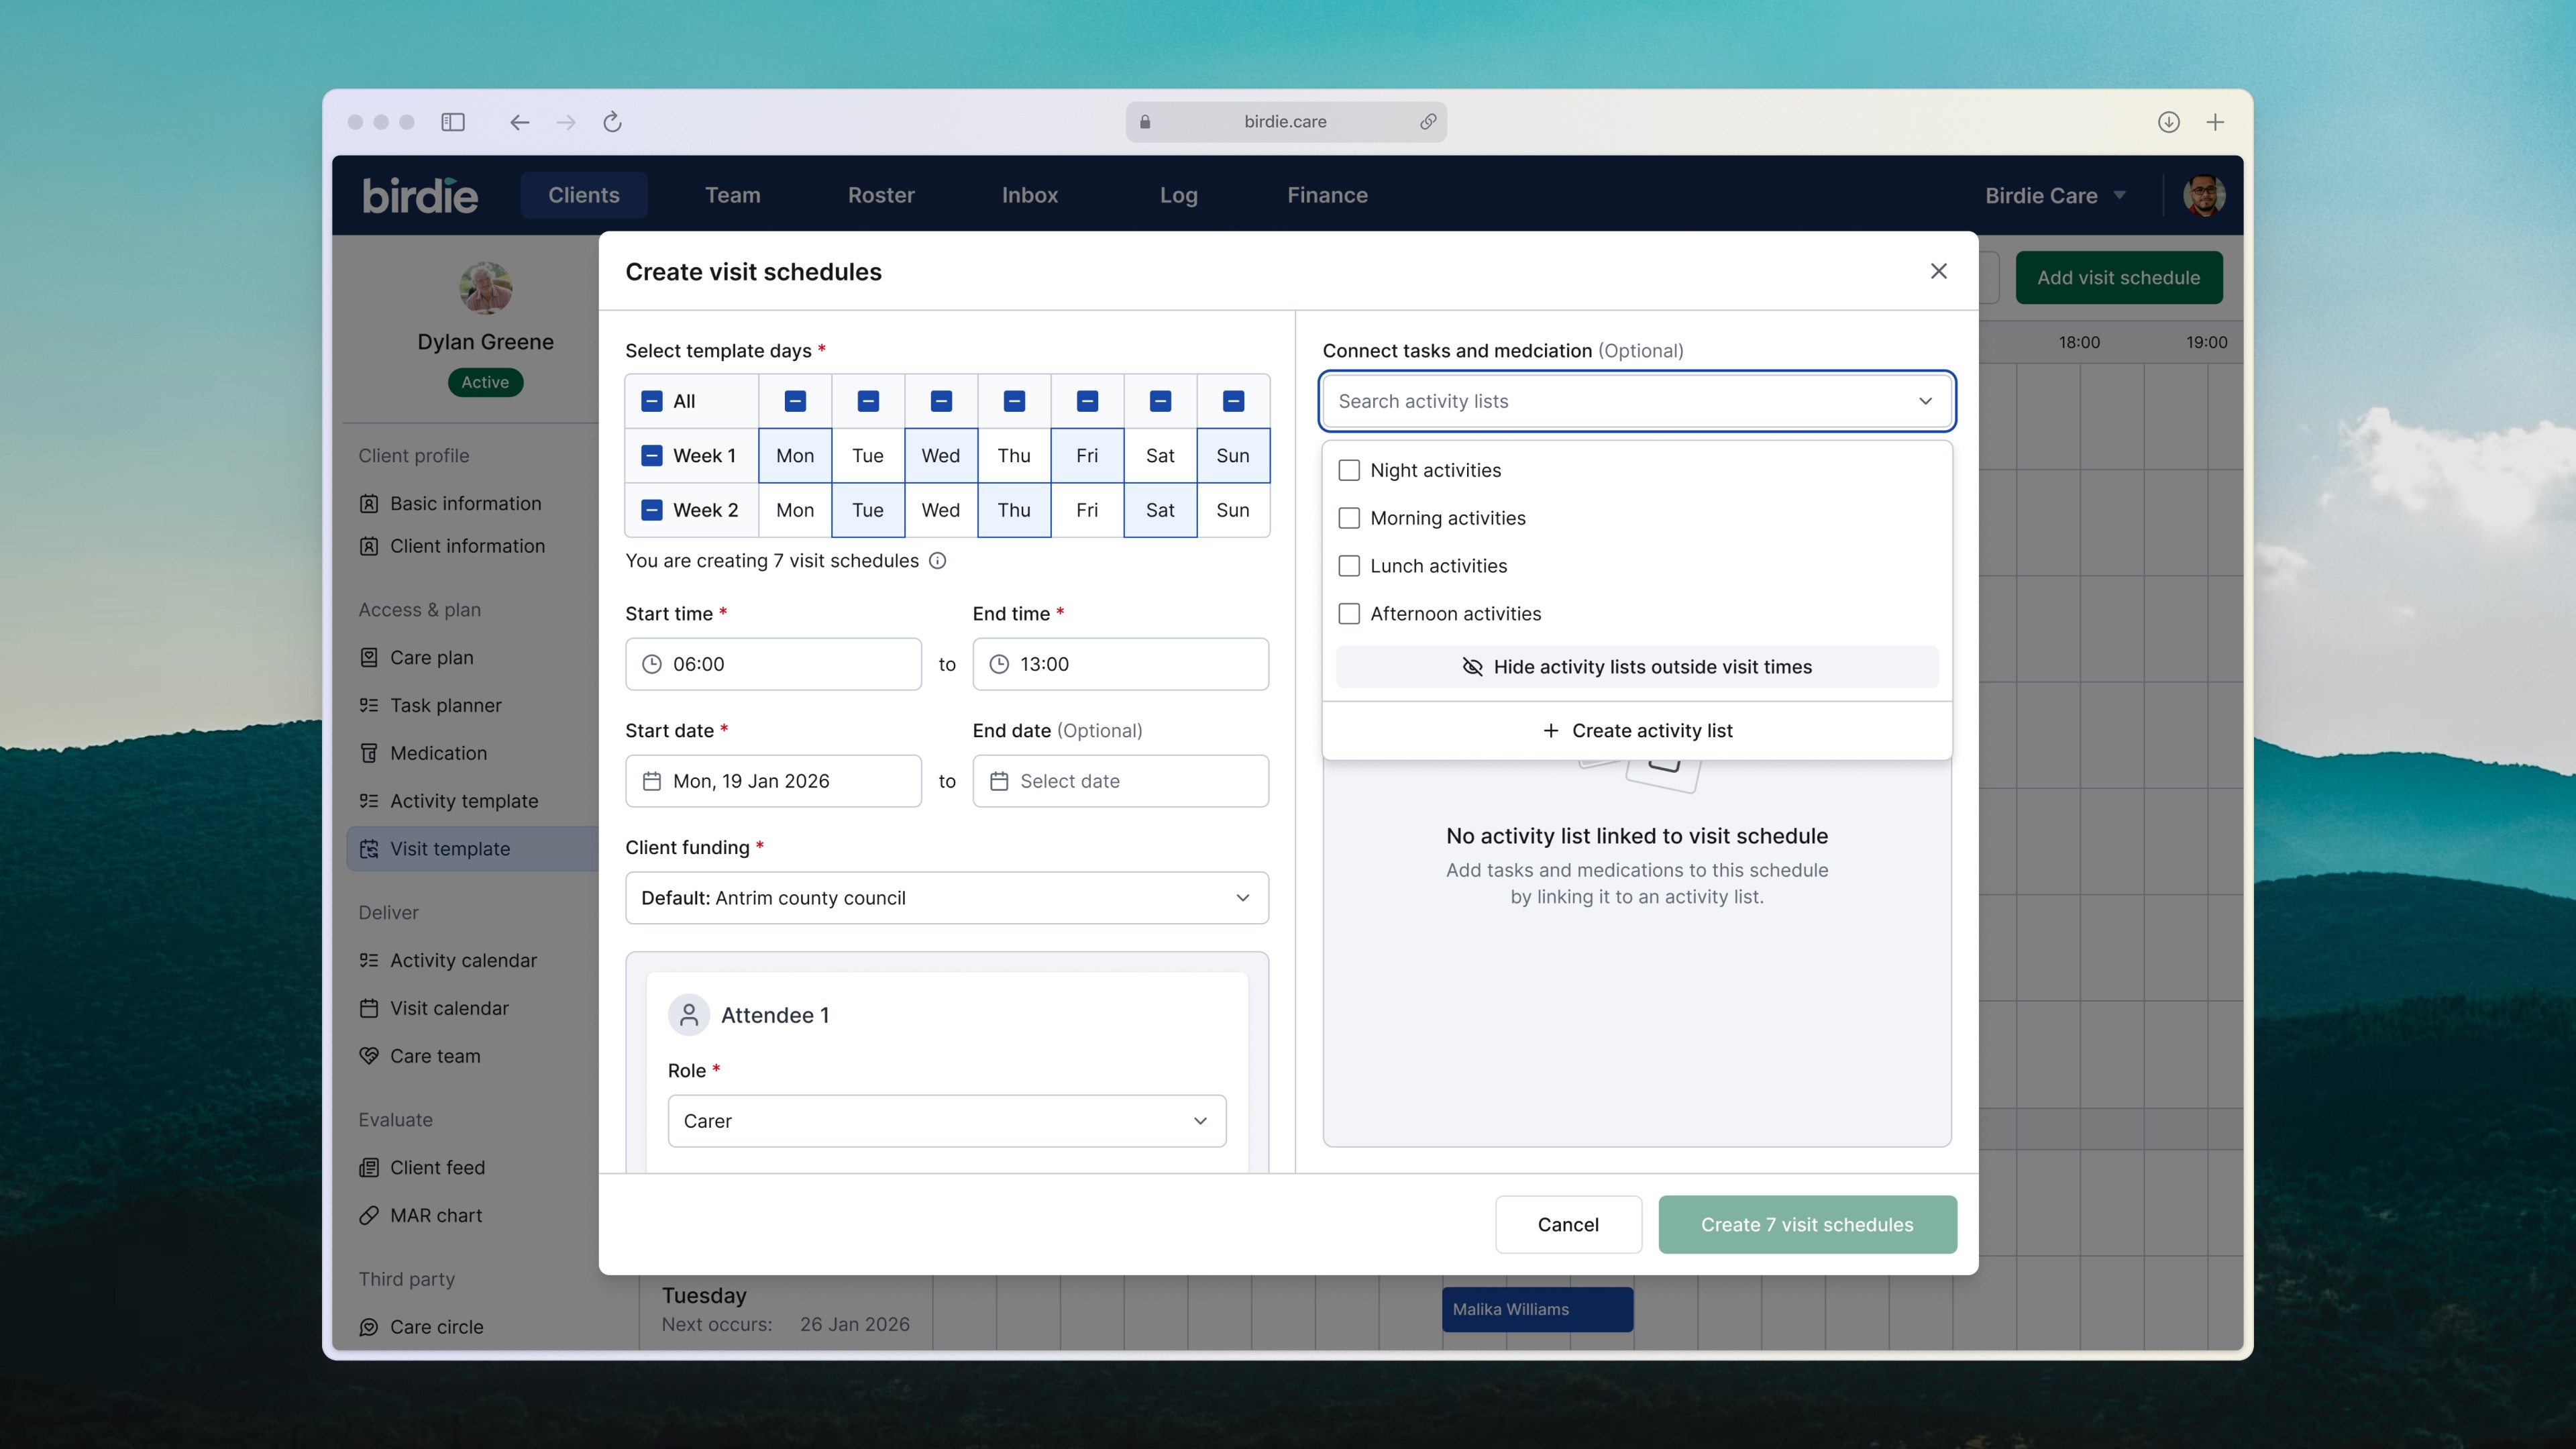Open the Carer role dropdown
Screen dimensions: 2576x1449
(946, 1121)
